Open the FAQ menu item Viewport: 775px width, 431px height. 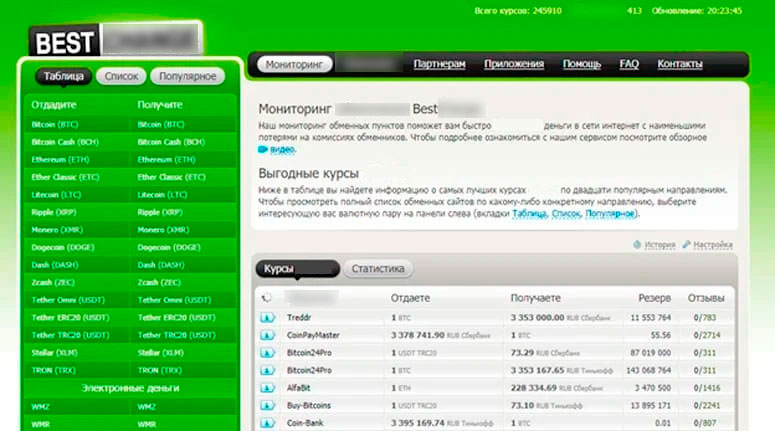(629, 64)
